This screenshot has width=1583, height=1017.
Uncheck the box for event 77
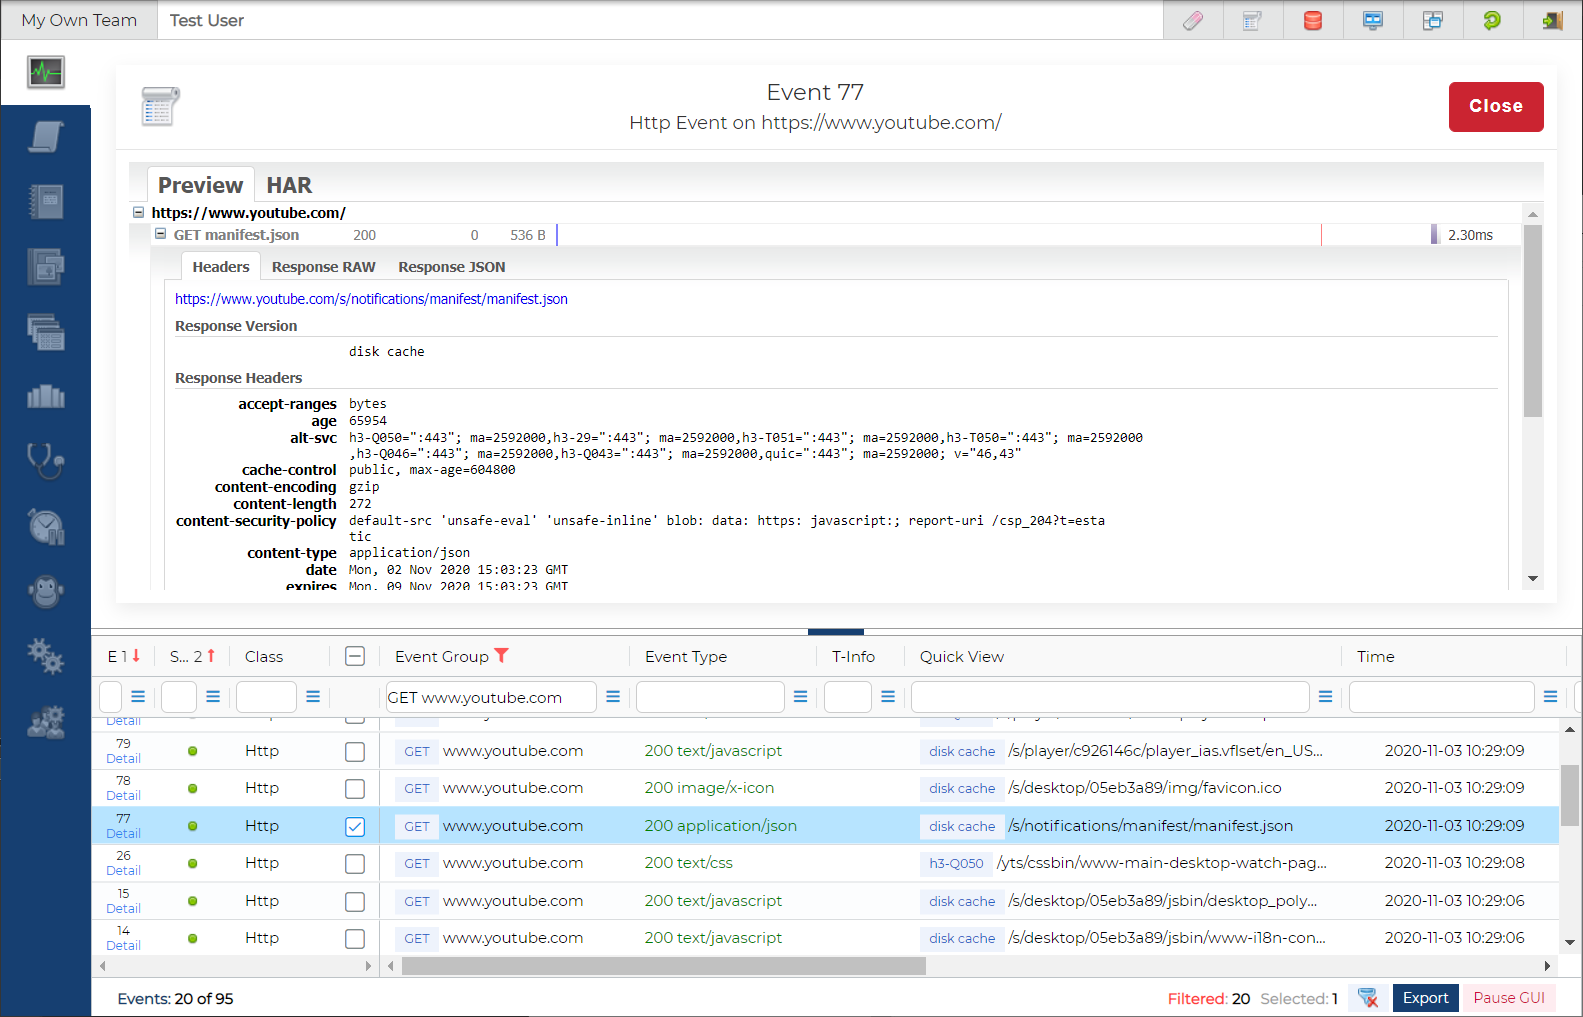[355, 827]
